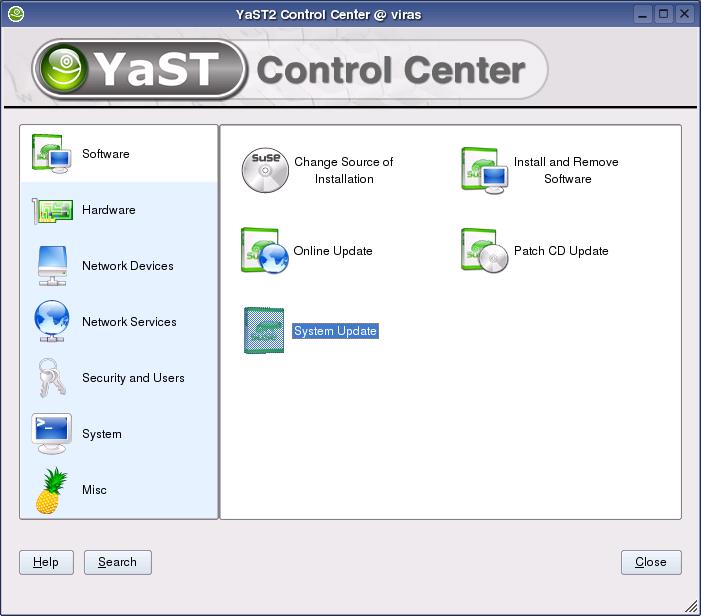Select Security and Users label
701x616 pixels.
133,378
